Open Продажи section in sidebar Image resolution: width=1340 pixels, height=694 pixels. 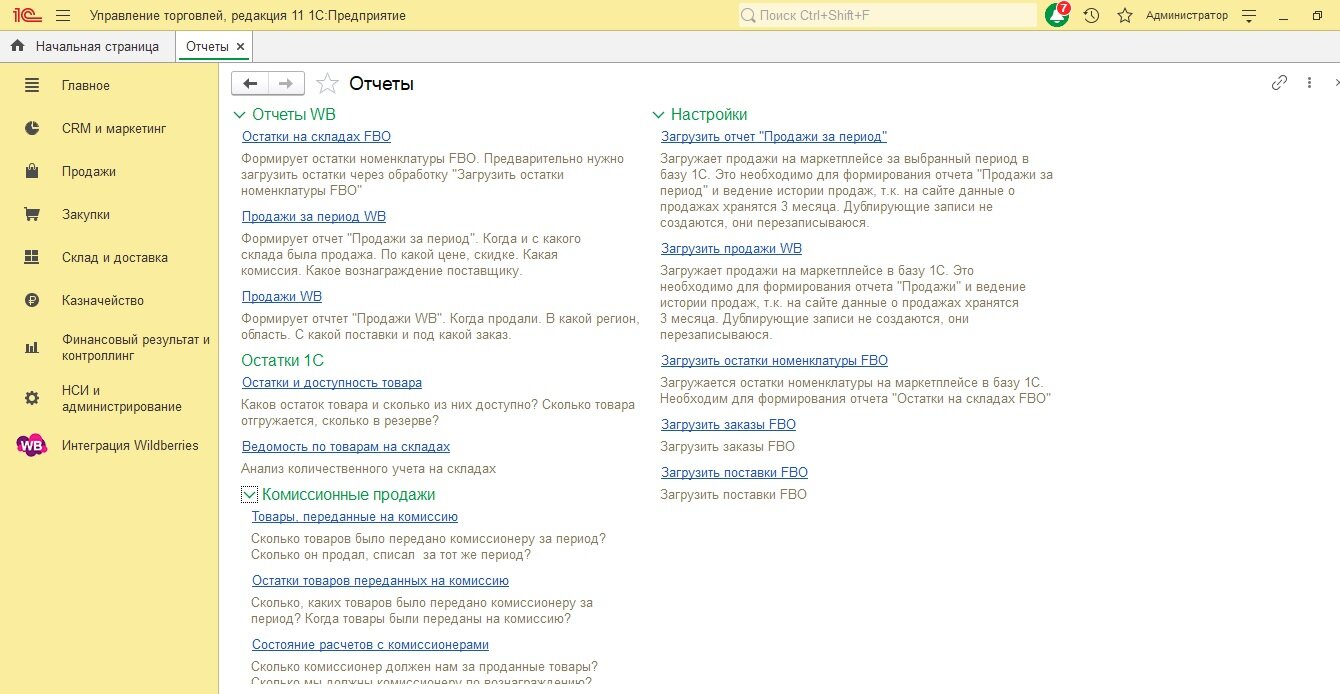pos(89,172)
